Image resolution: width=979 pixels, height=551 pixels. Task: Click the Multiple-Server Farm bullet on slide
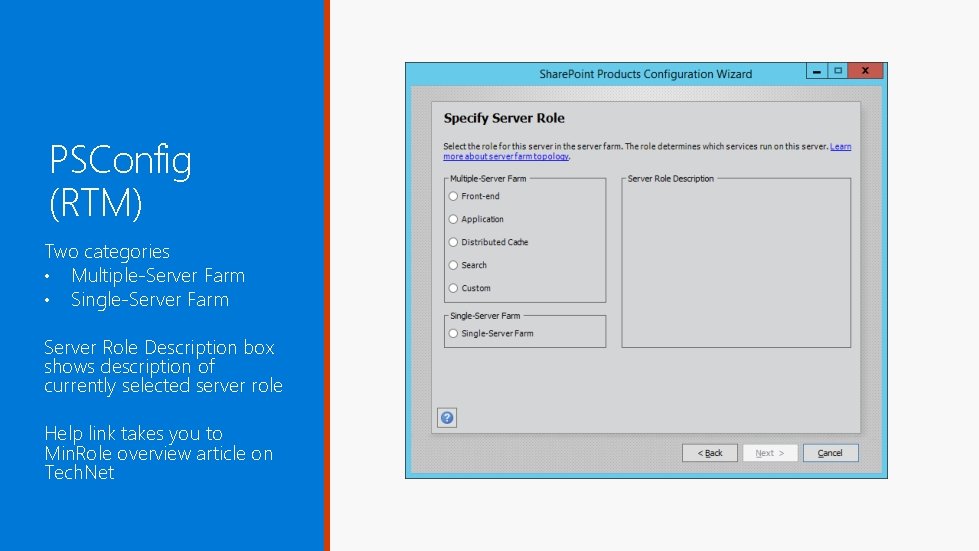(158, 275)
